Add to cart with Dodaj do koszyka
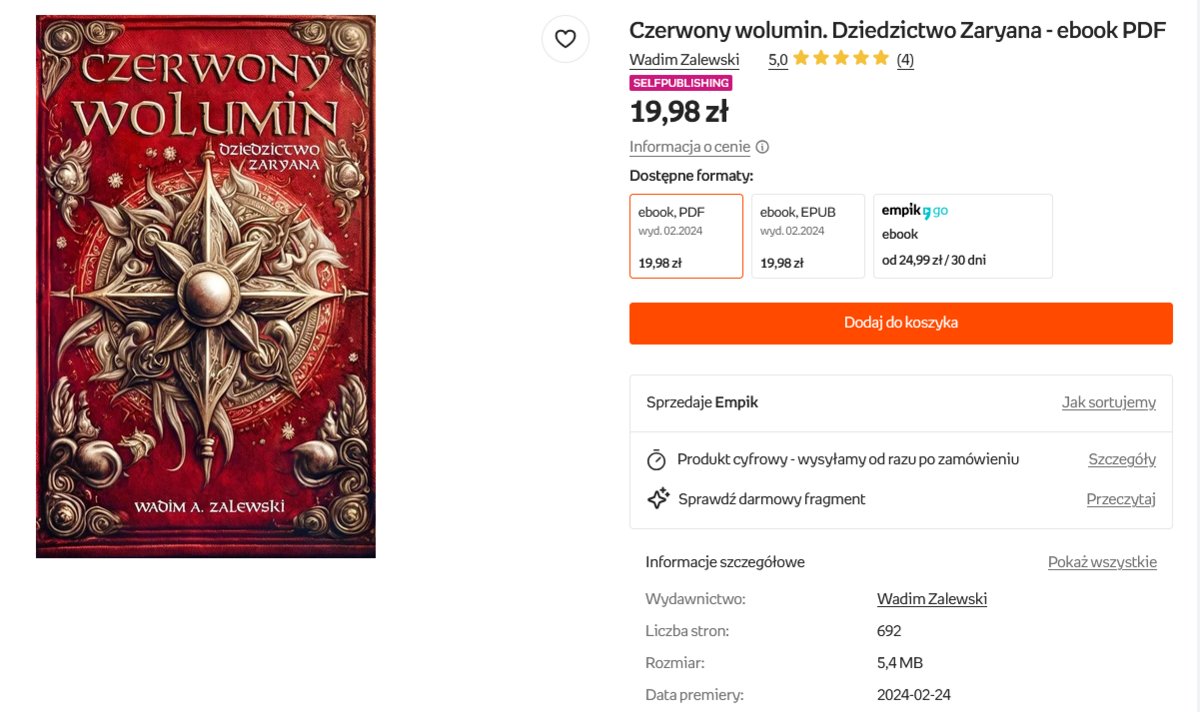Viewport: 1200px width, 712px height. [x=900, y=323]
